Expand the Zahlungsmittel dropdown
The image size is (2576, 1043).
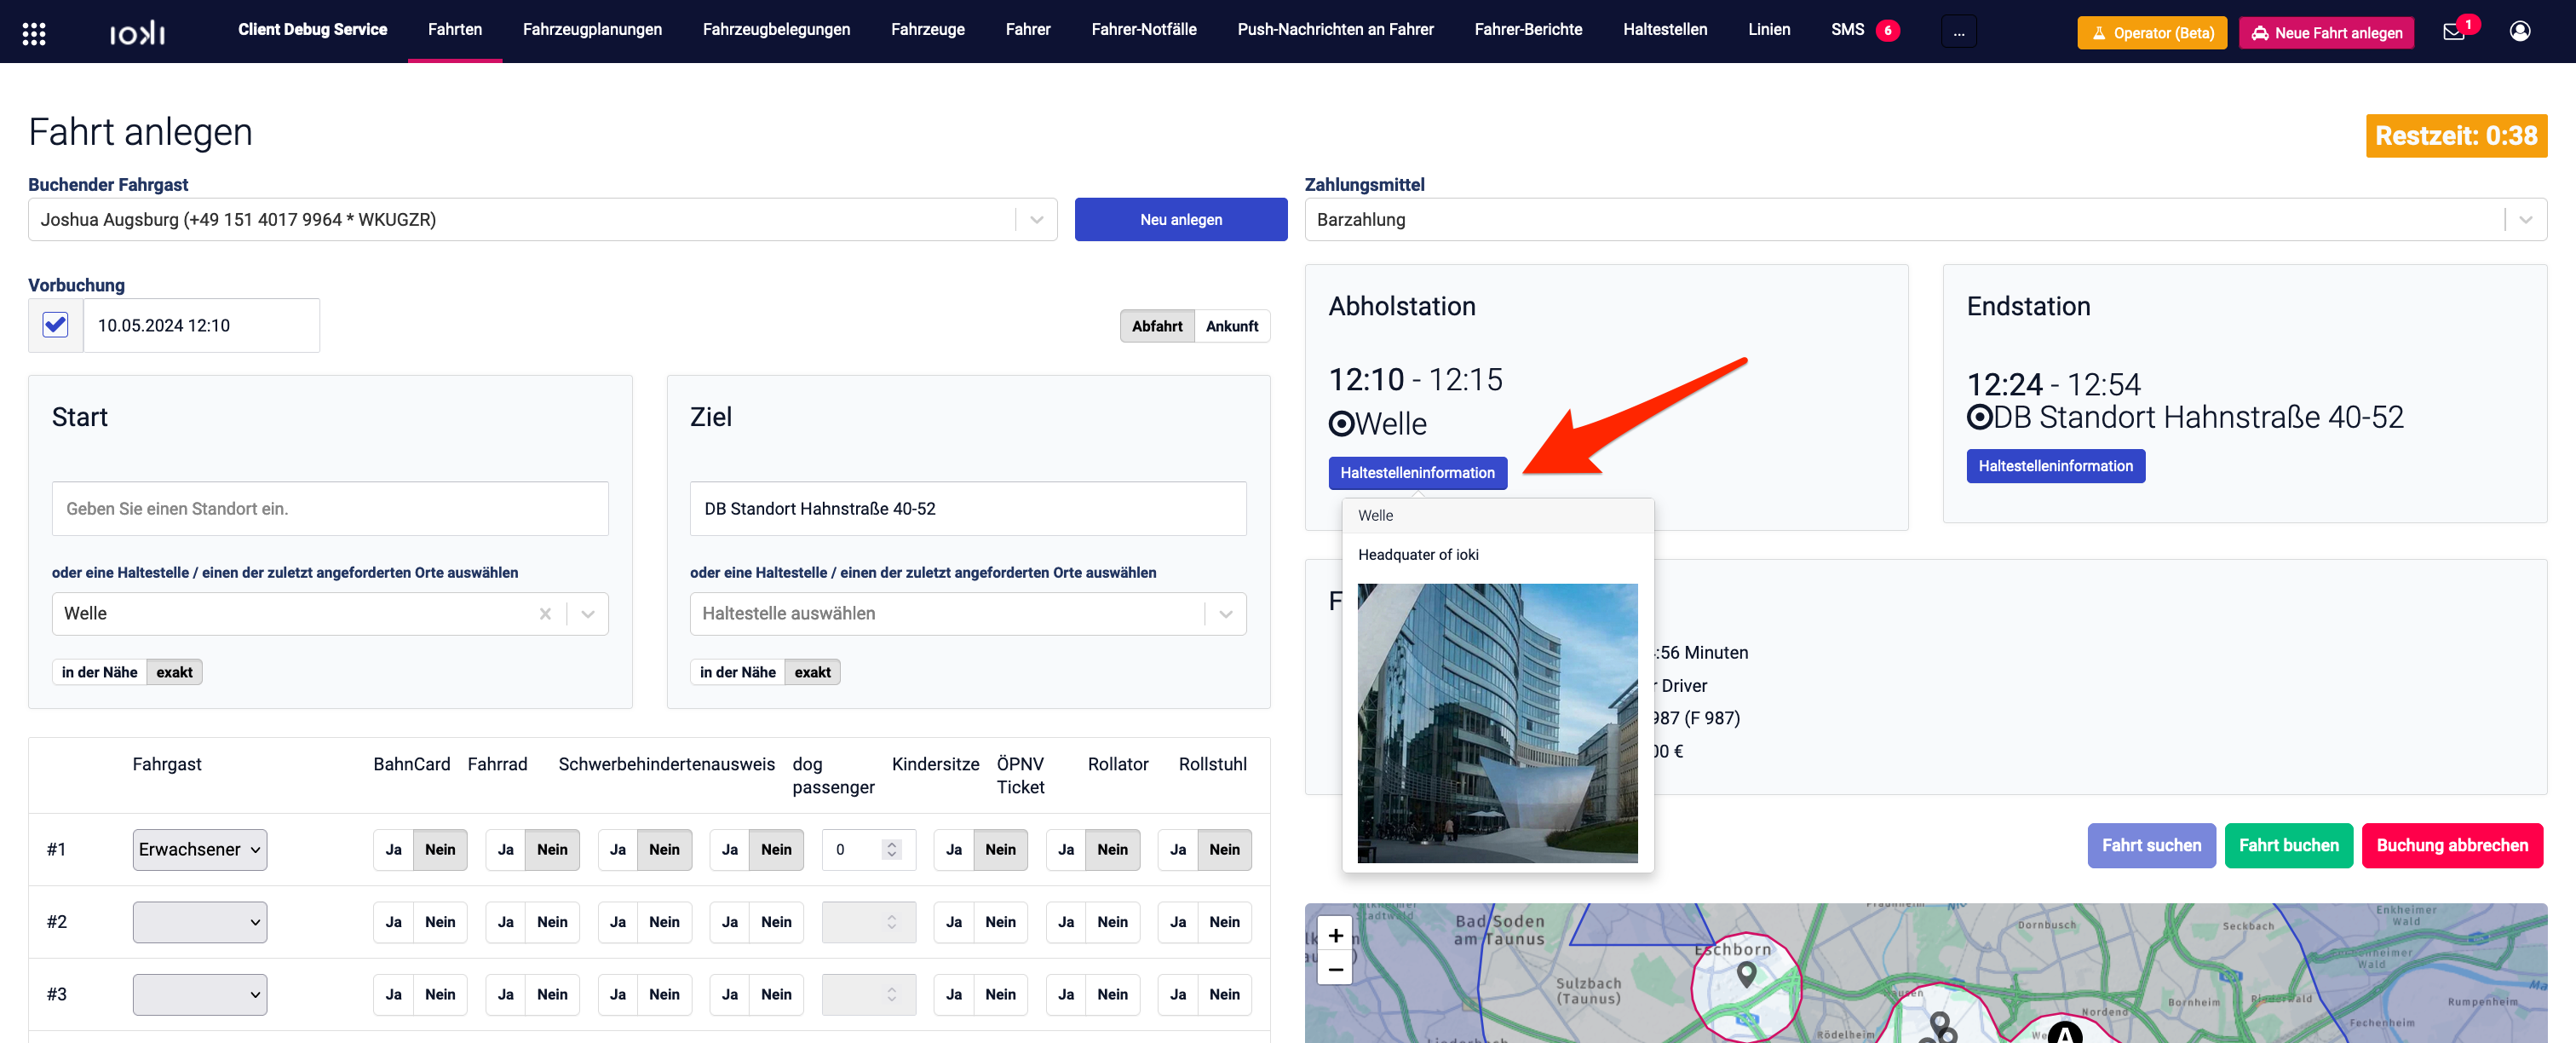[2525, 220]
